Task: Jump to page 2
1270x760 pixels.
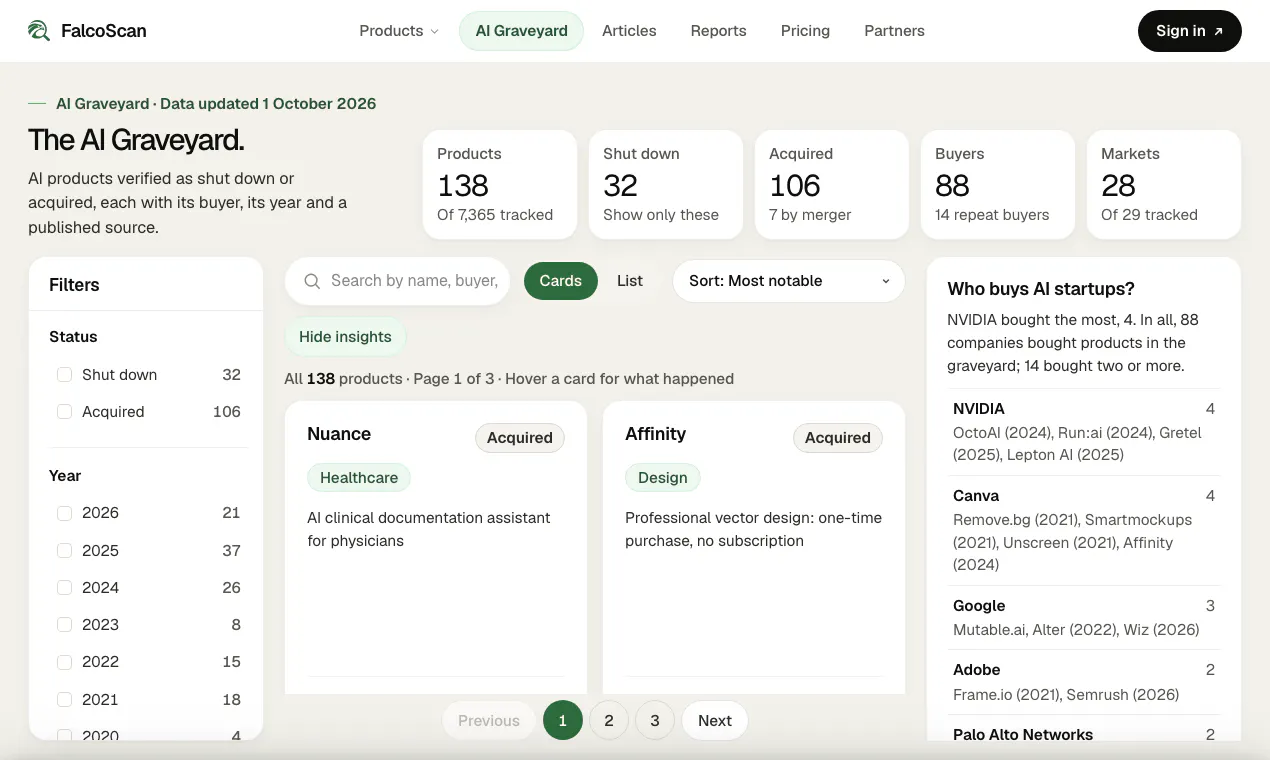Action: (x=609, y=721)
